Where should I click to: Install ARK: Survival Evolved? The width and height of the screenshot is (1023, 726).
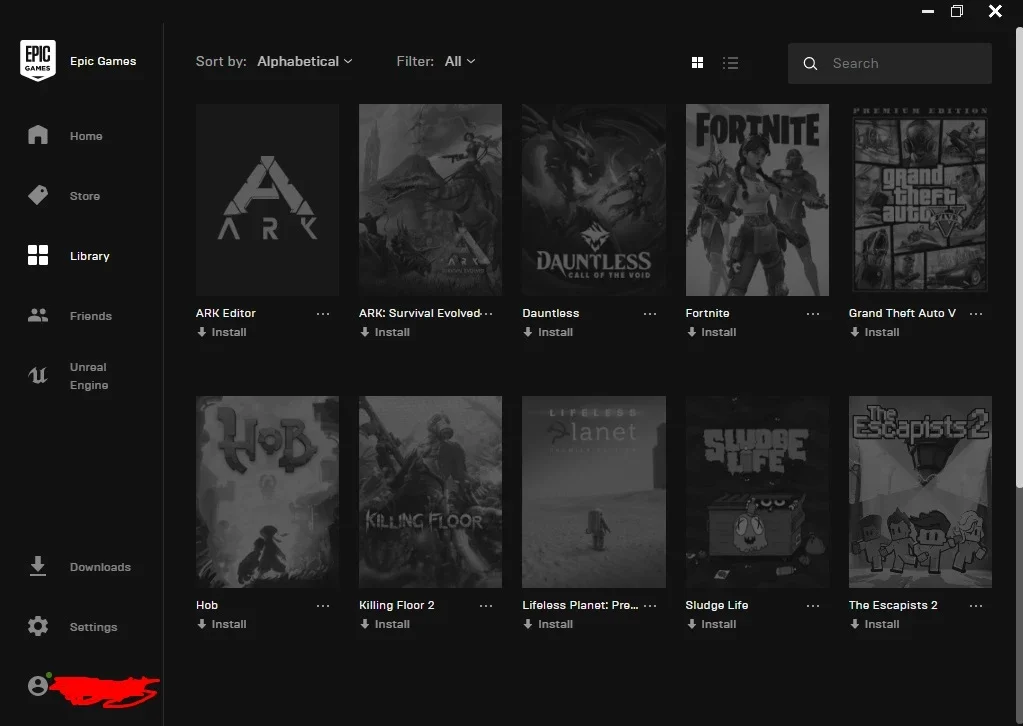pos(385,332)
